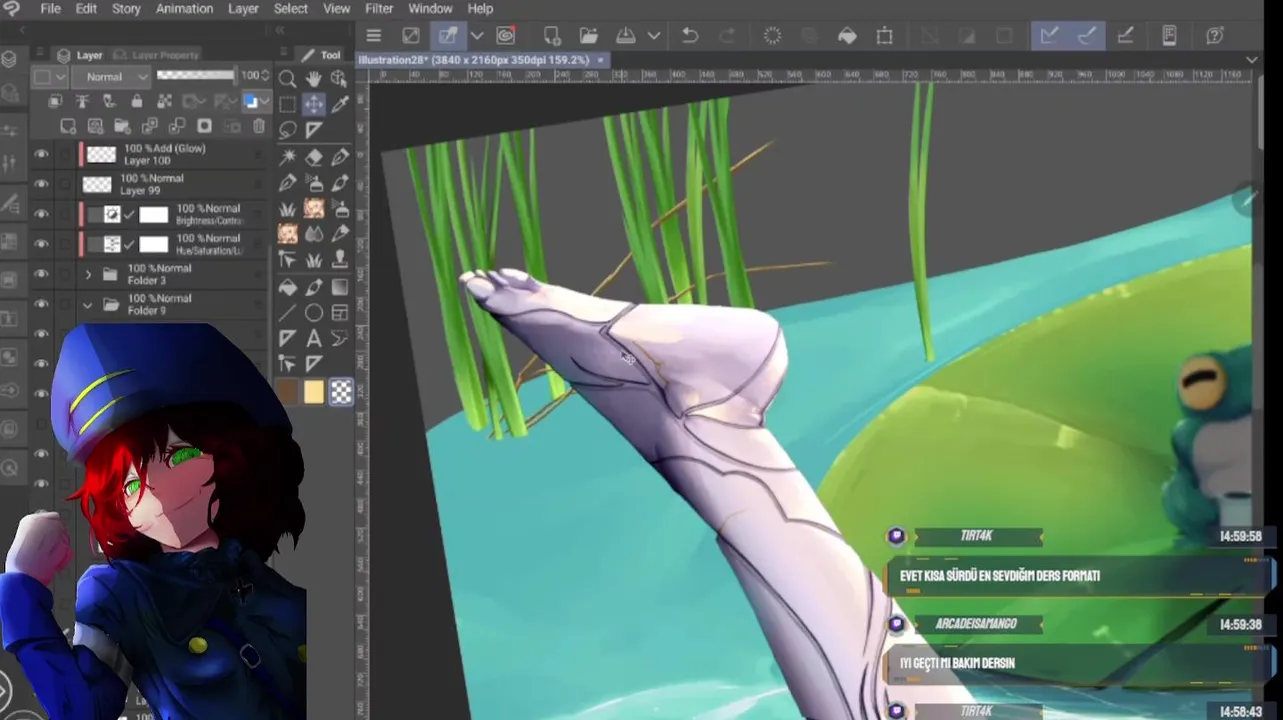Click the Lock layer padlock icon
1283x720 pixels.
click(x=136, y=101)
